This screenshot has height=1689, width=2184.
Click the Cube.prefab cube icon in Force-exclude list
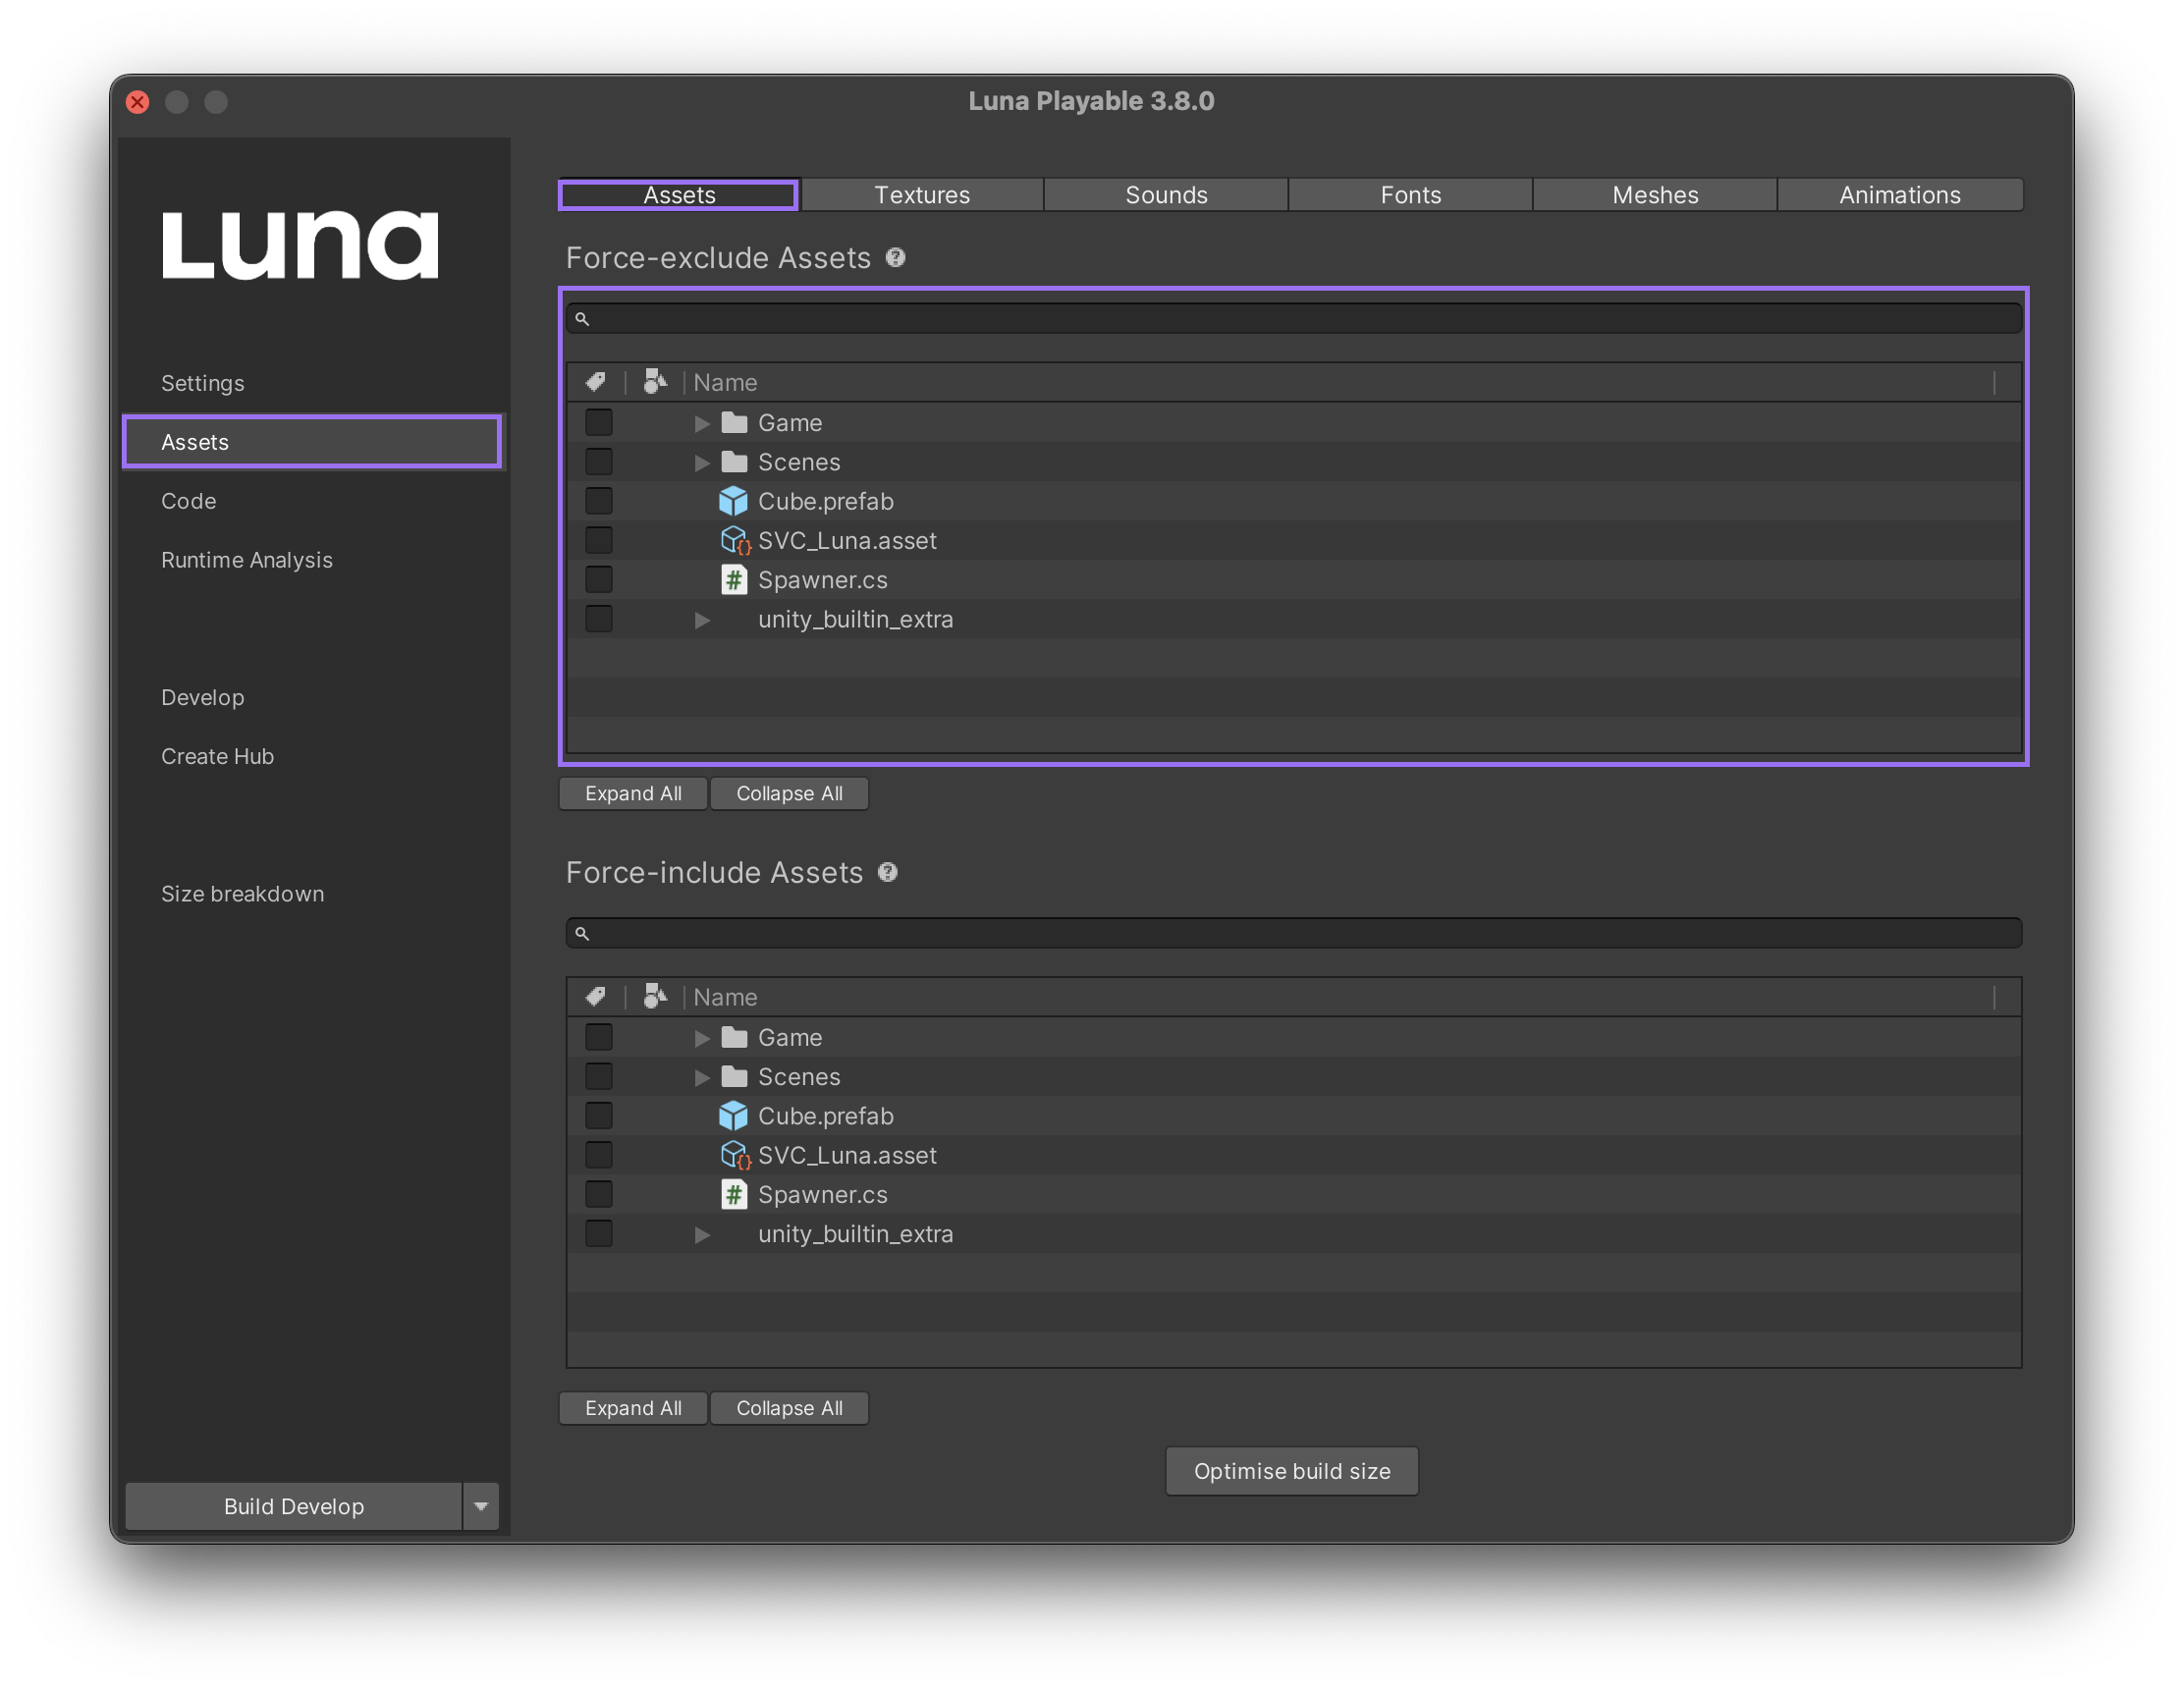click(733, 501)
